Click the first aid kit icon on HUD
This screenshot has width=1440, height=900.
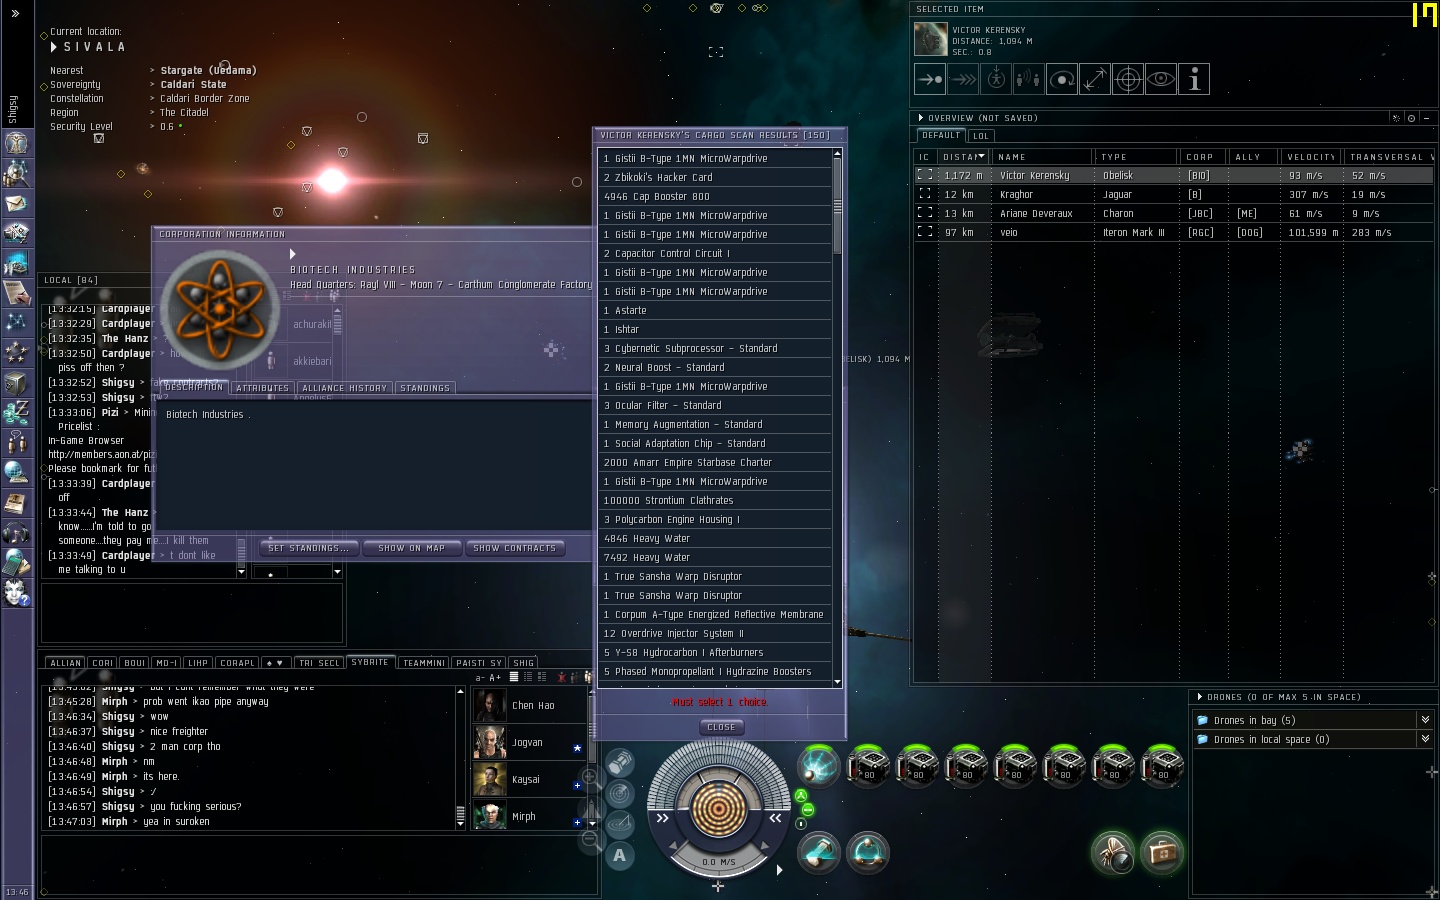click(x=1161, y=853)
